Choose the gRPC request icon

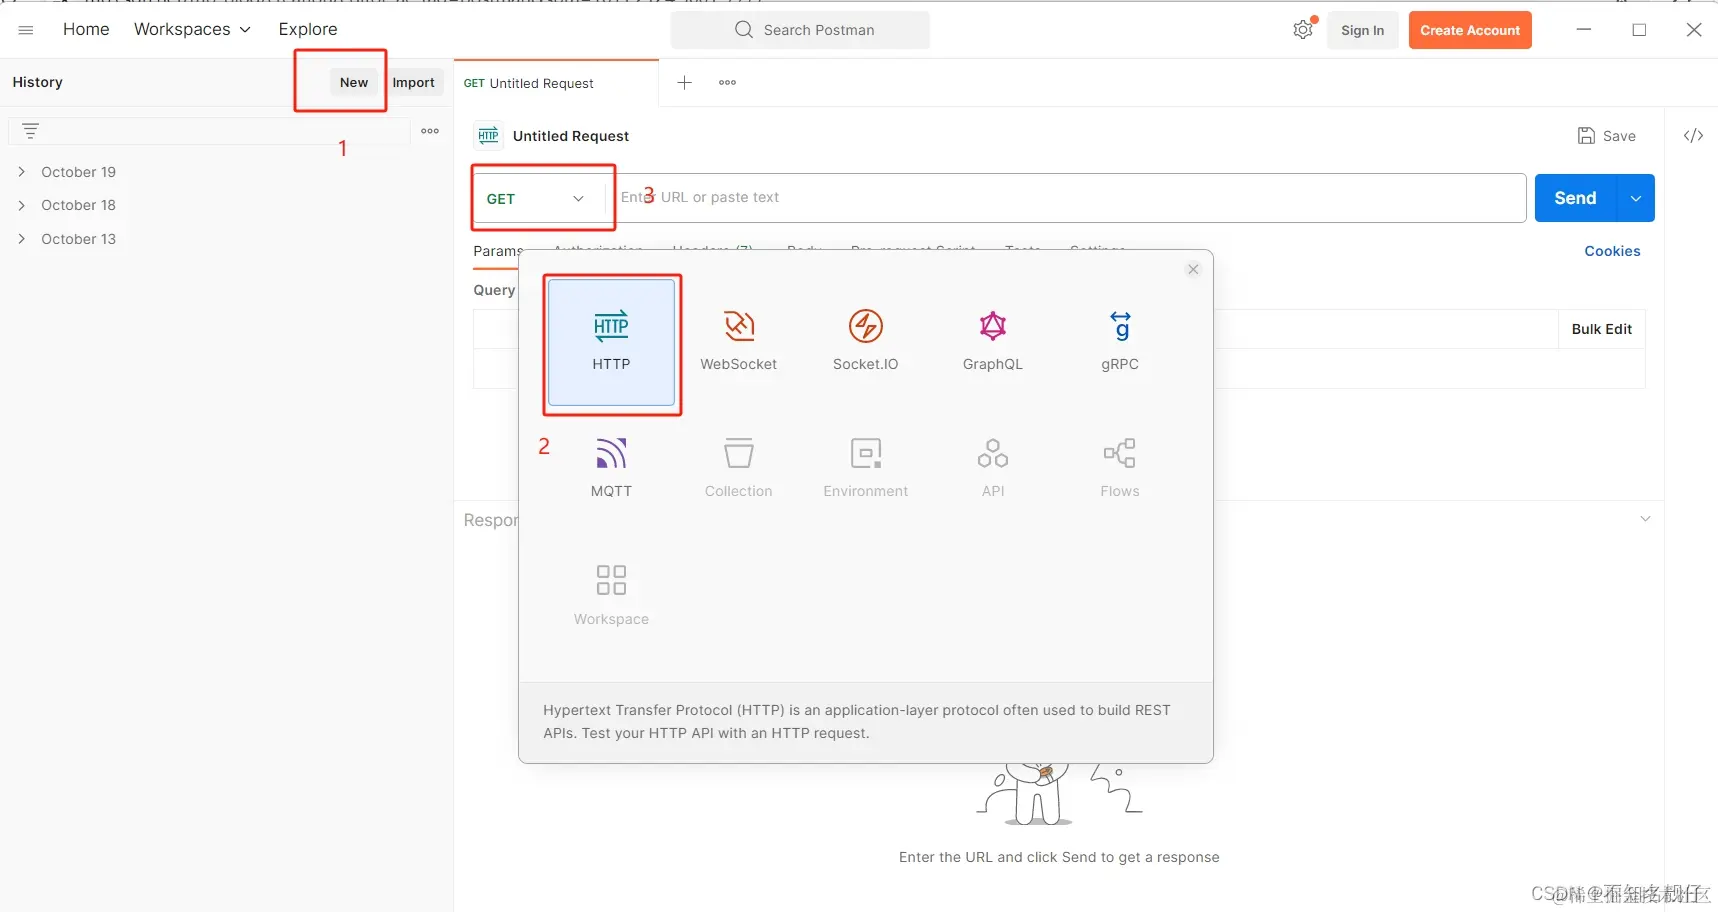coord(1120,326)
